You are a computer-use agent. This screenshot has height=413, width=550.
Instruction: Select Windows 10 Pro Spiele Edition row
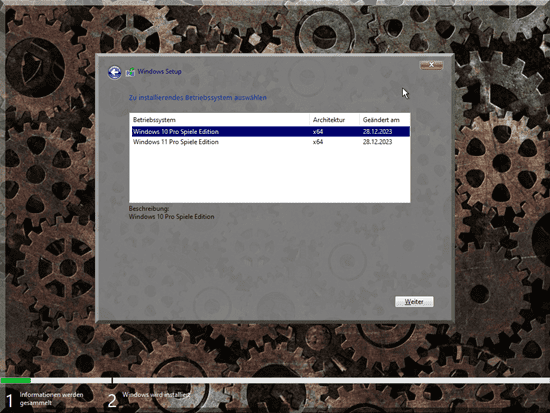pos(269,132)
